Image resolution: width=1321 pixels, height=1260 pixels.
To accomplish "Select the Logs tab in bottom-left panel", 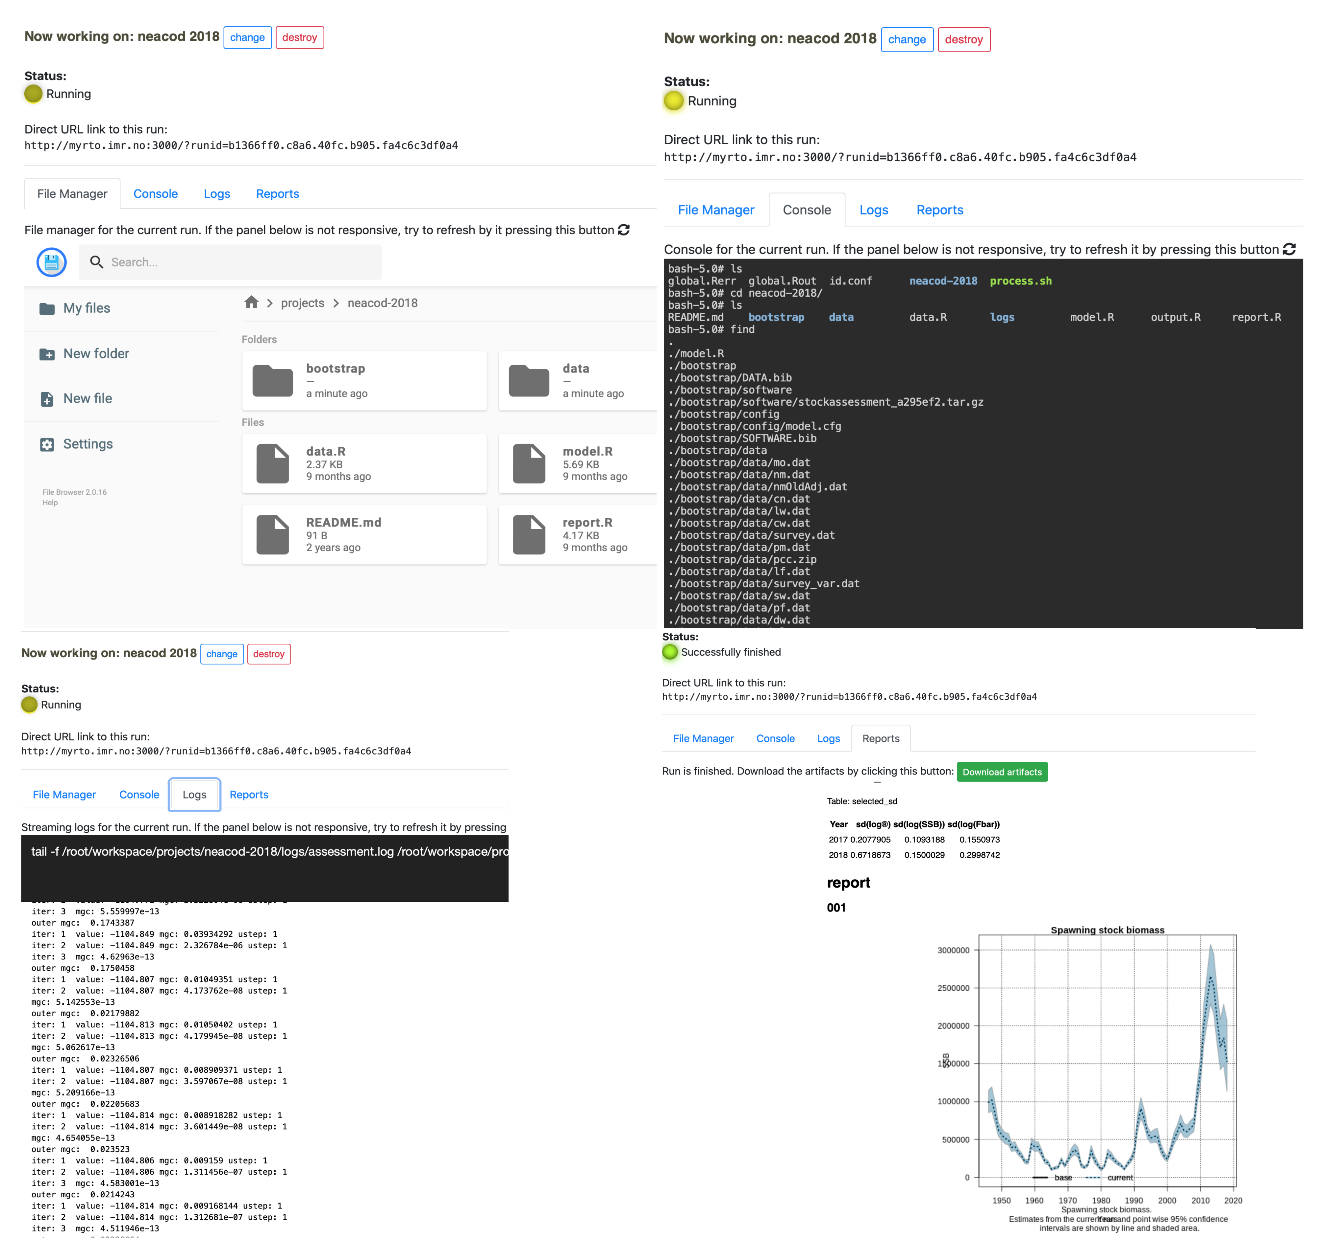I will pyautogui.click(x=194, y=795).
